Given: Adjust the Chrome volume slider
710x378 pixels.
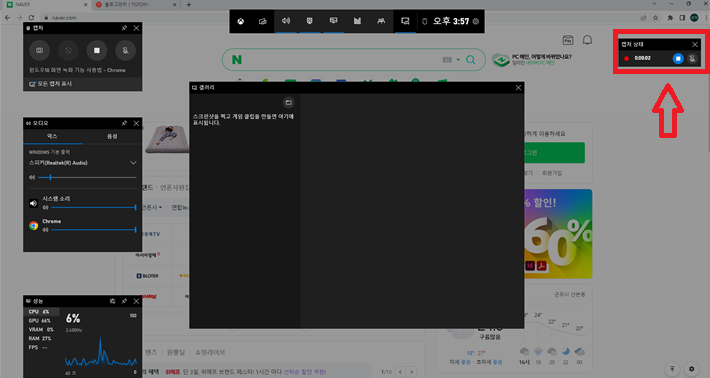Looking at the screenshot, I should click(x=93, y=230).
